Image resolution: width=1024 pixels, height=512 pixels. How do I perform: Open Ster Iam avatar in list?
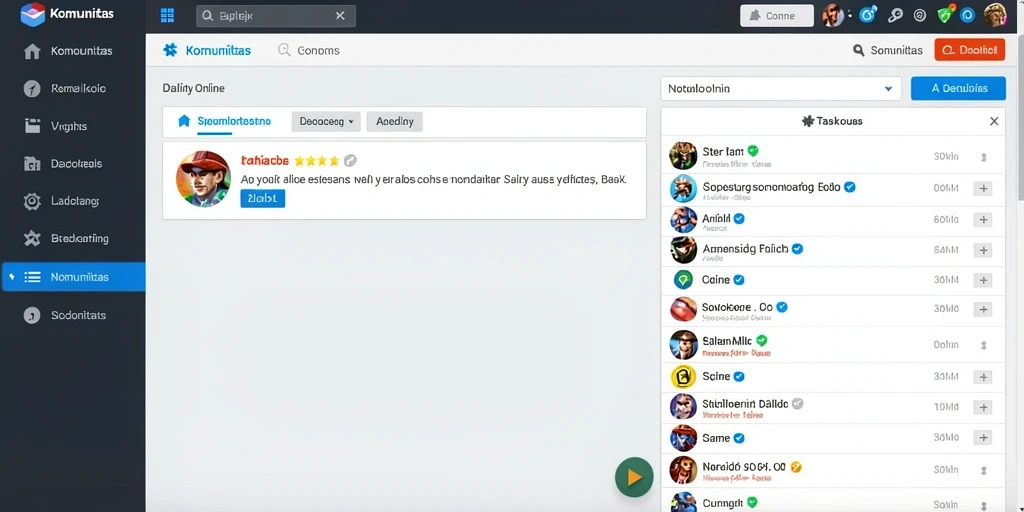tap(683, 156)
